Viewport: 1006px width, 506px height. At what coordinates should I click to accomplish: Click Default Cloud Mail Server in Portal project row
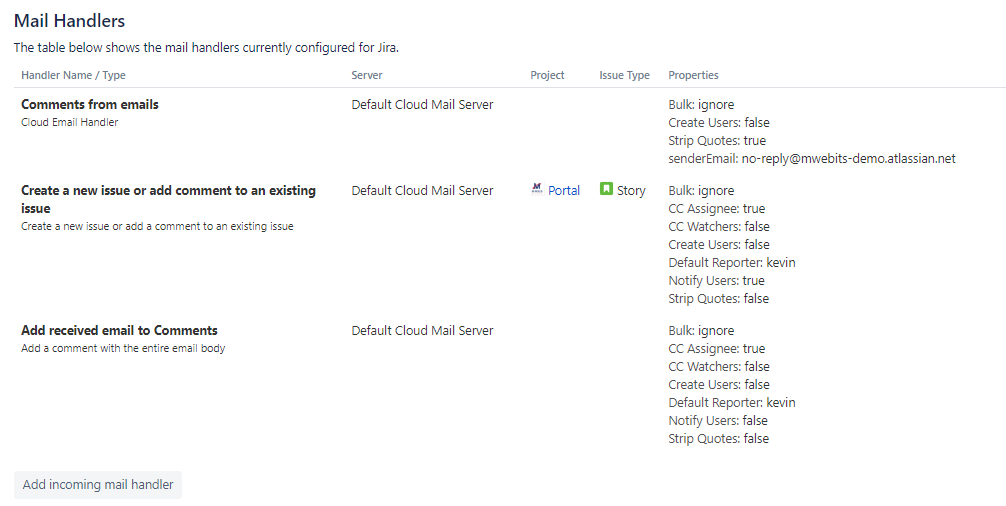(422, 190)
